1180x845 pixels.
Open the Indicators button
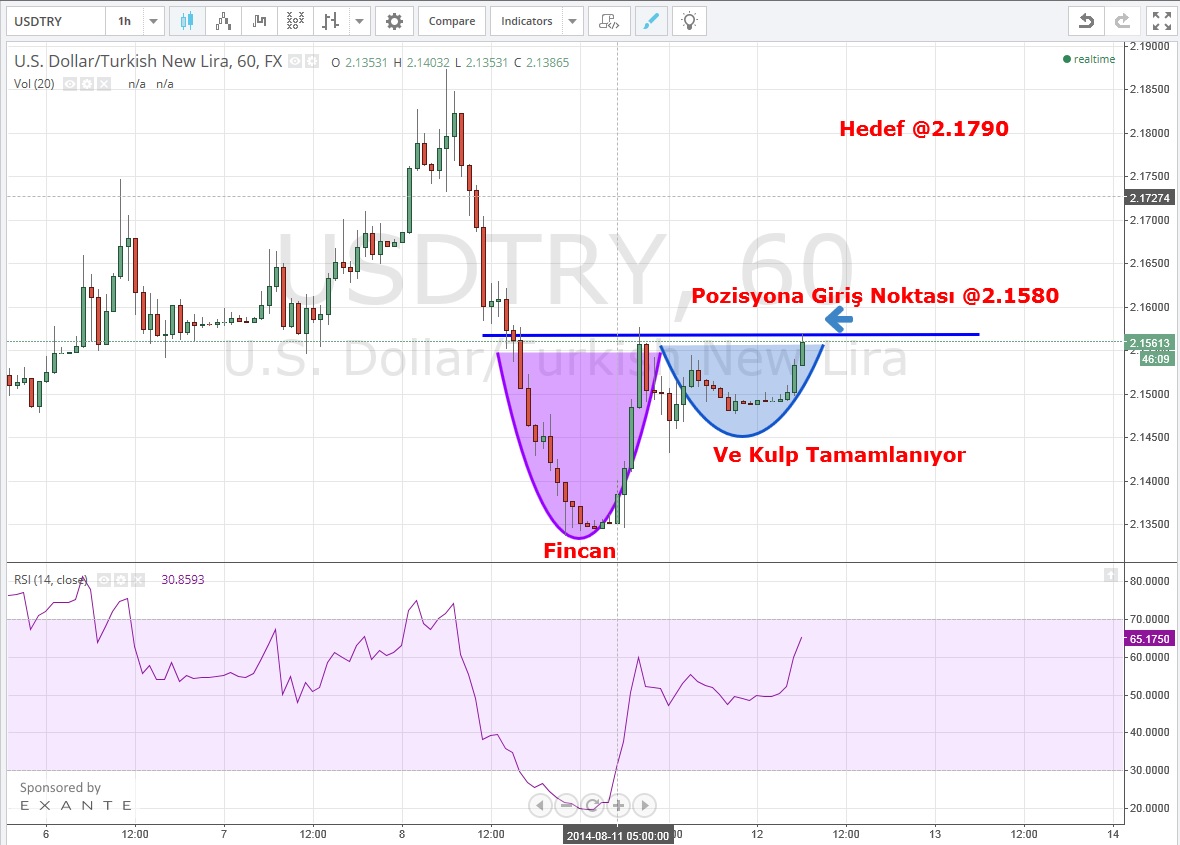[527, 21]
